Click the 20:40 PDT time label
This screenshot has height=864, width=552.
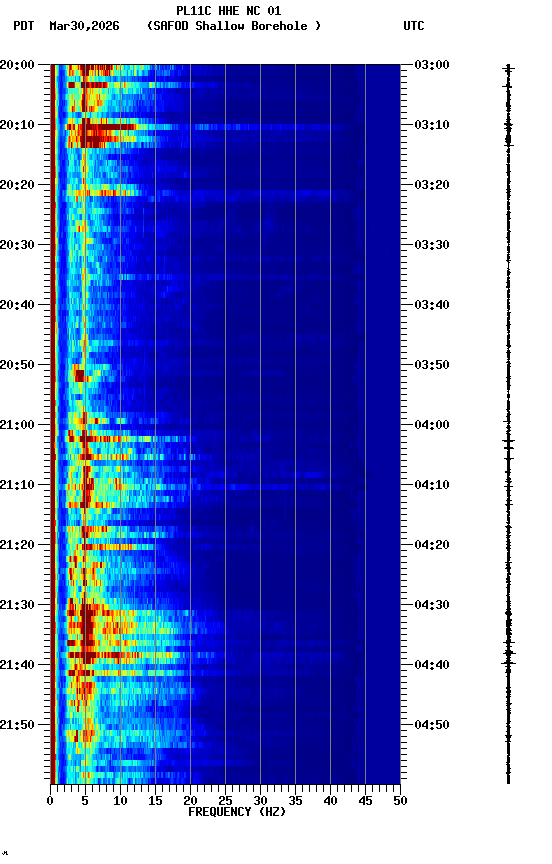[17, 305]
